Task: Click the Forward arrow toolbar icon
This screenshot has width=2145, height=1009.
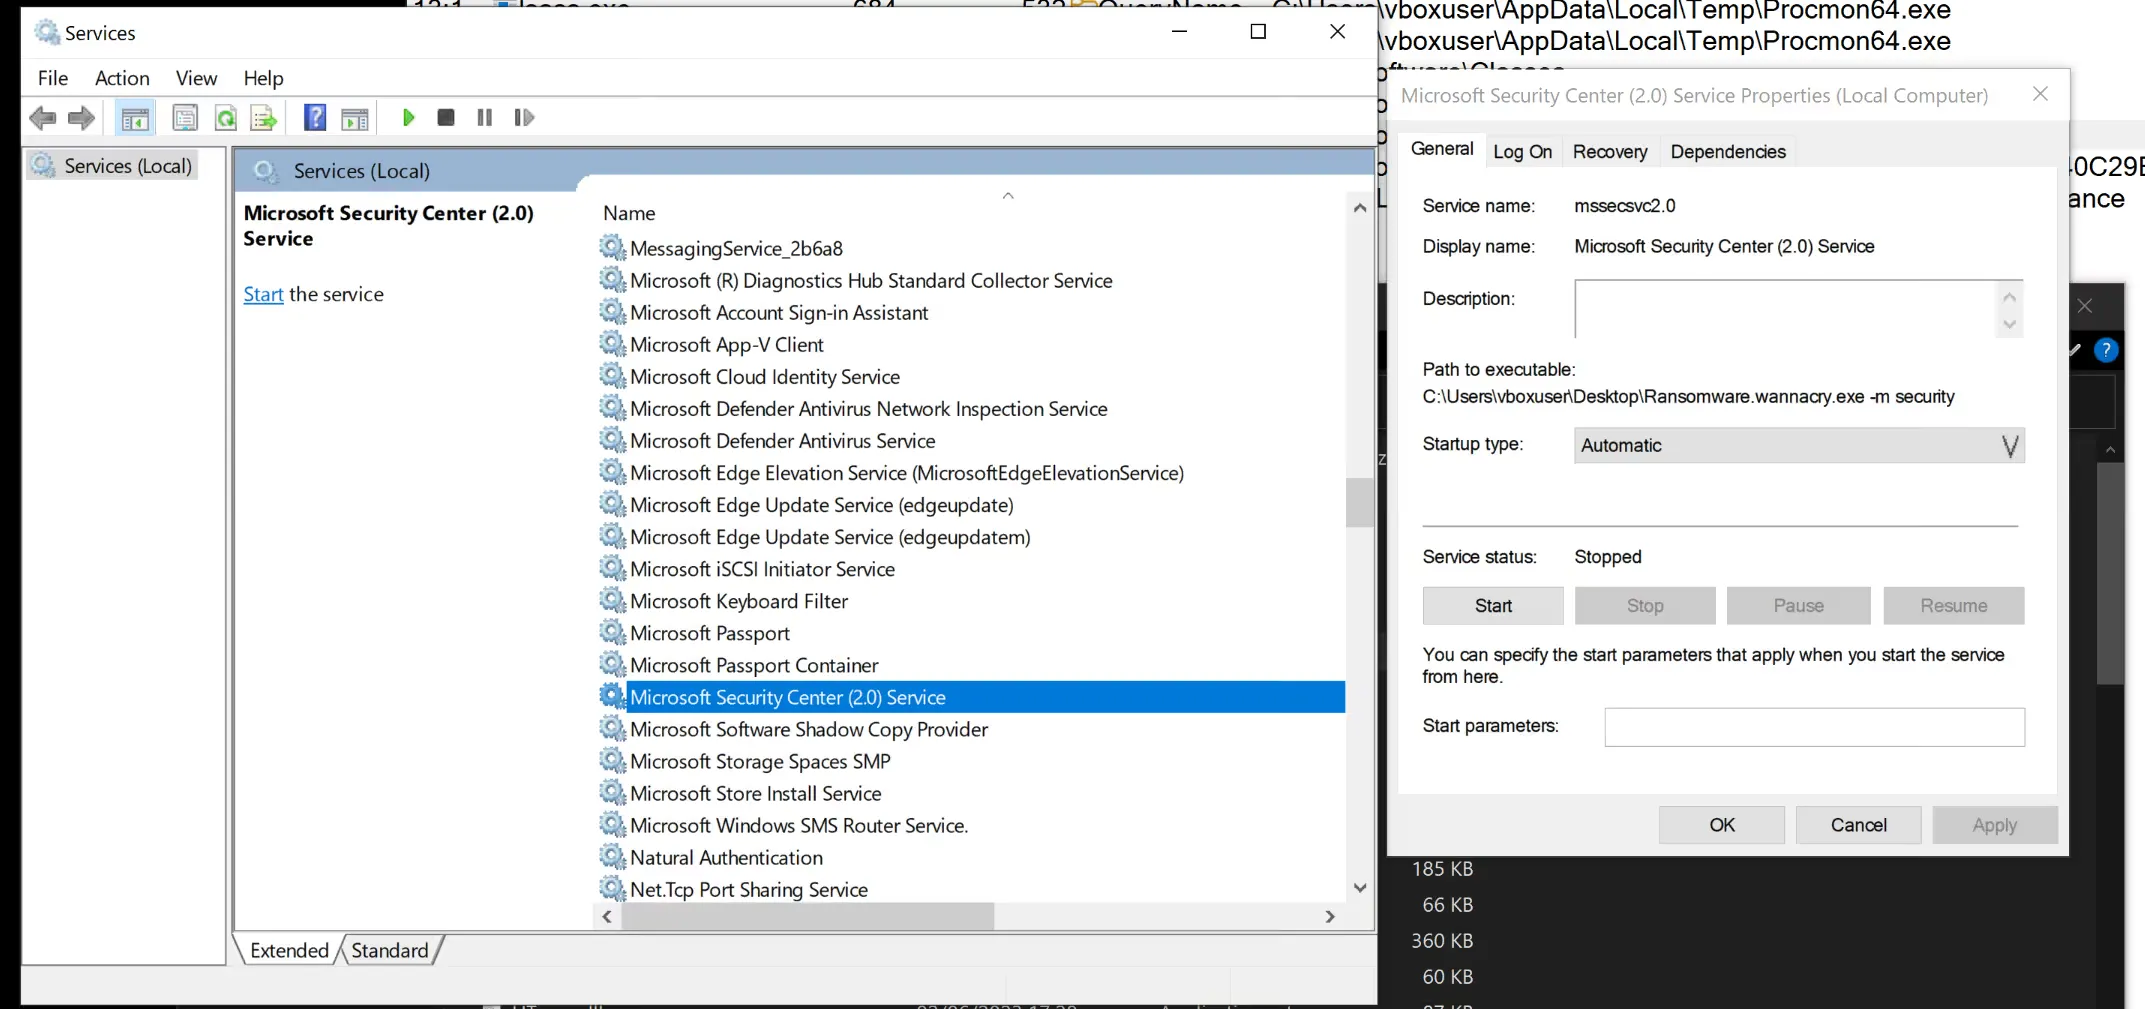Action: tap(81, 118)
